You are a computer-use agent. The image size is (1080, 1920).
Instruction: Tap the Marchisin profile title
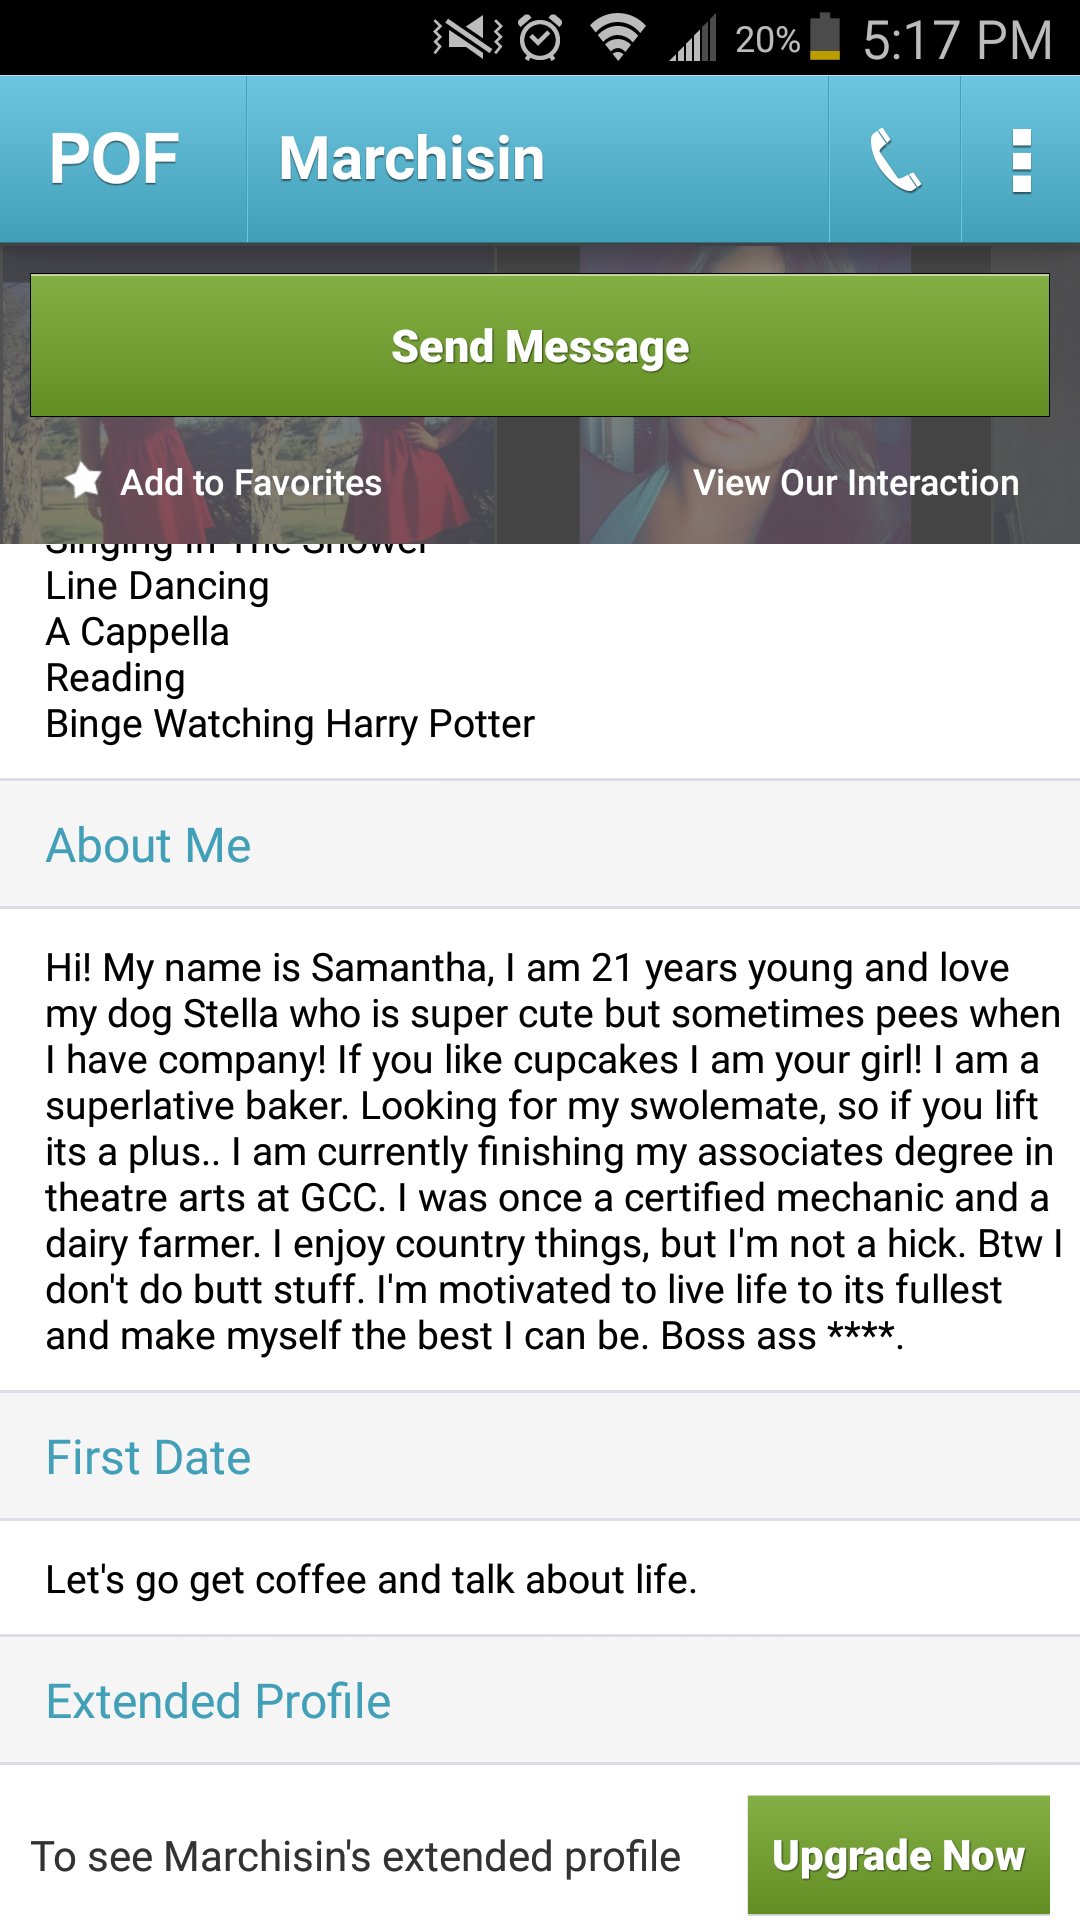point(411,160)
